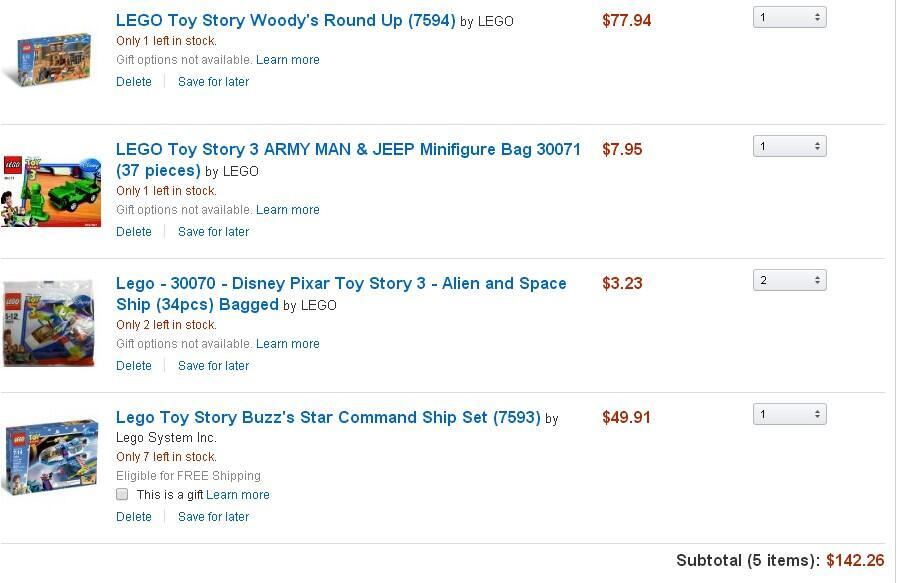
Task: Save Army Man & Jeep for later
Action: pos(213,232)
